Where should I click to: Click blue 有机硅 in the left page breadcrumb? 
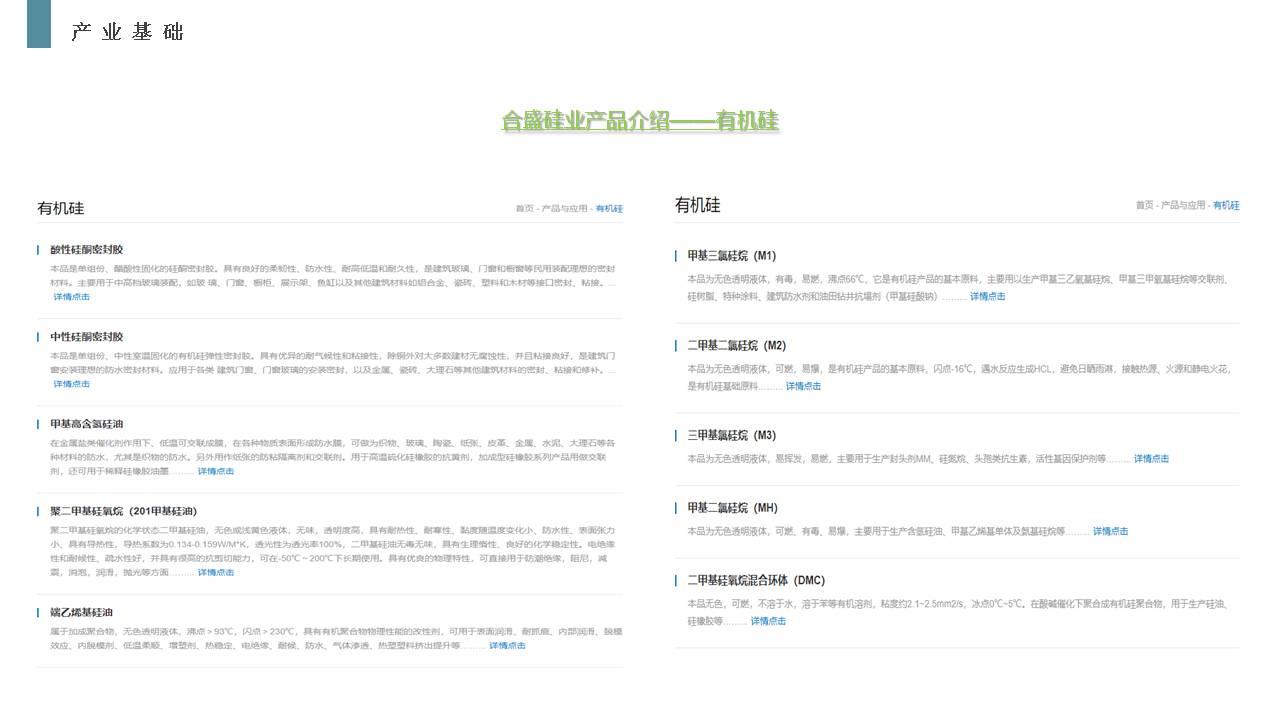[609, 209]
